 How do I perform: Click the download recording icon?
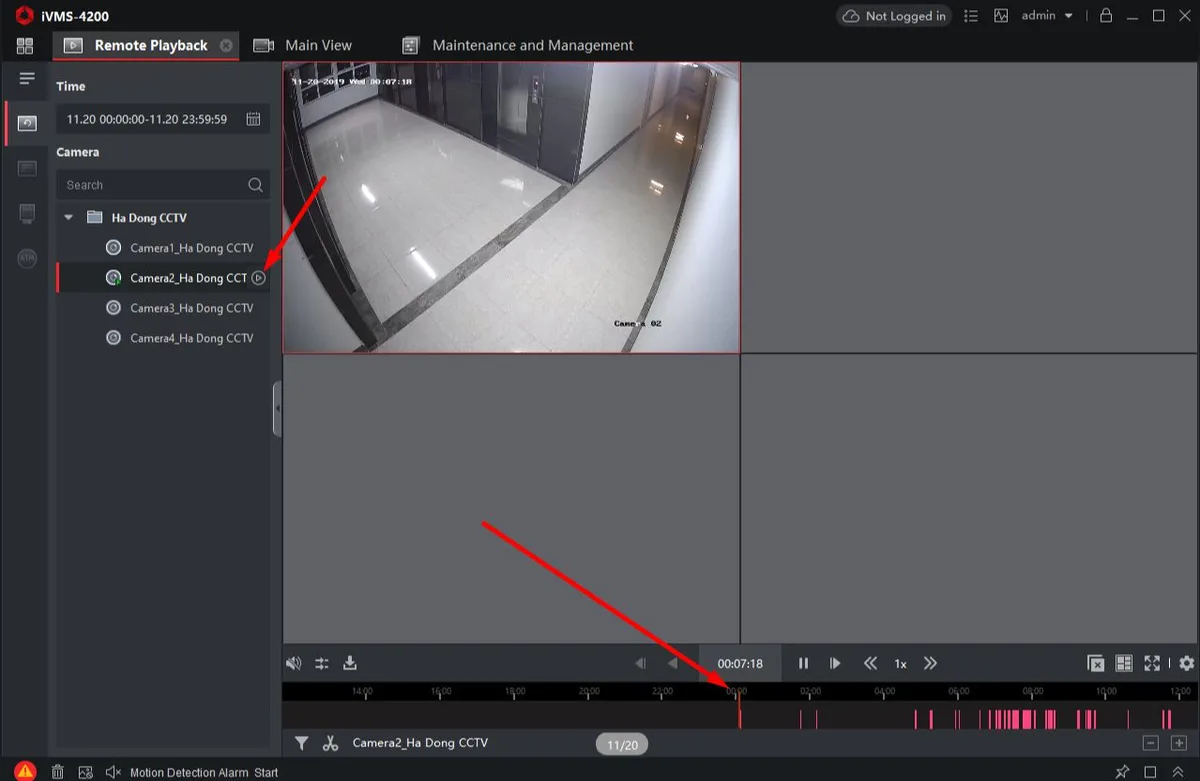point(350,663)
